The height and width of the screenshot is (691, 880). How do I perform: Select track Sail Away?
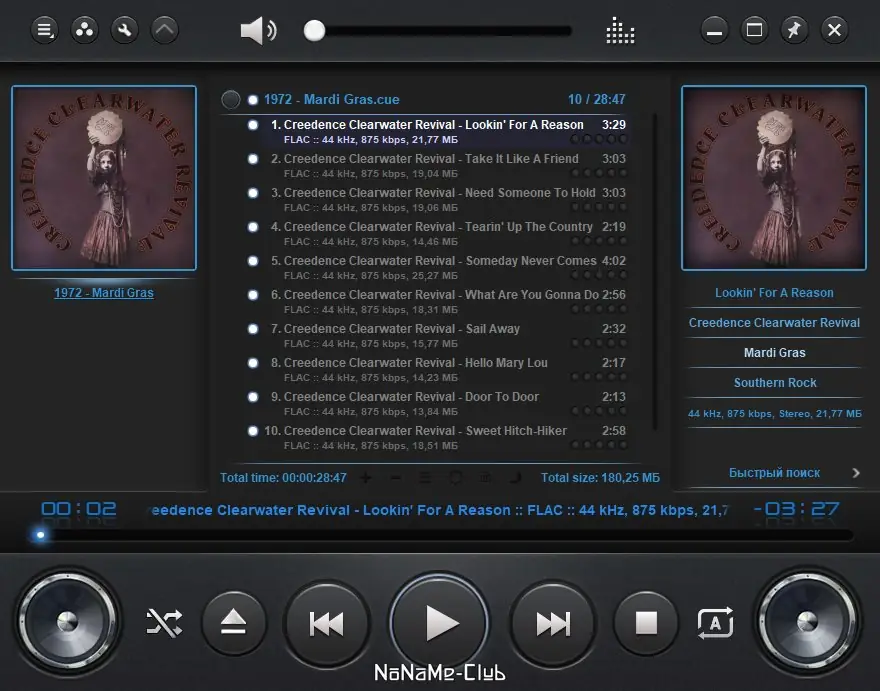click(x=443, y=335)
